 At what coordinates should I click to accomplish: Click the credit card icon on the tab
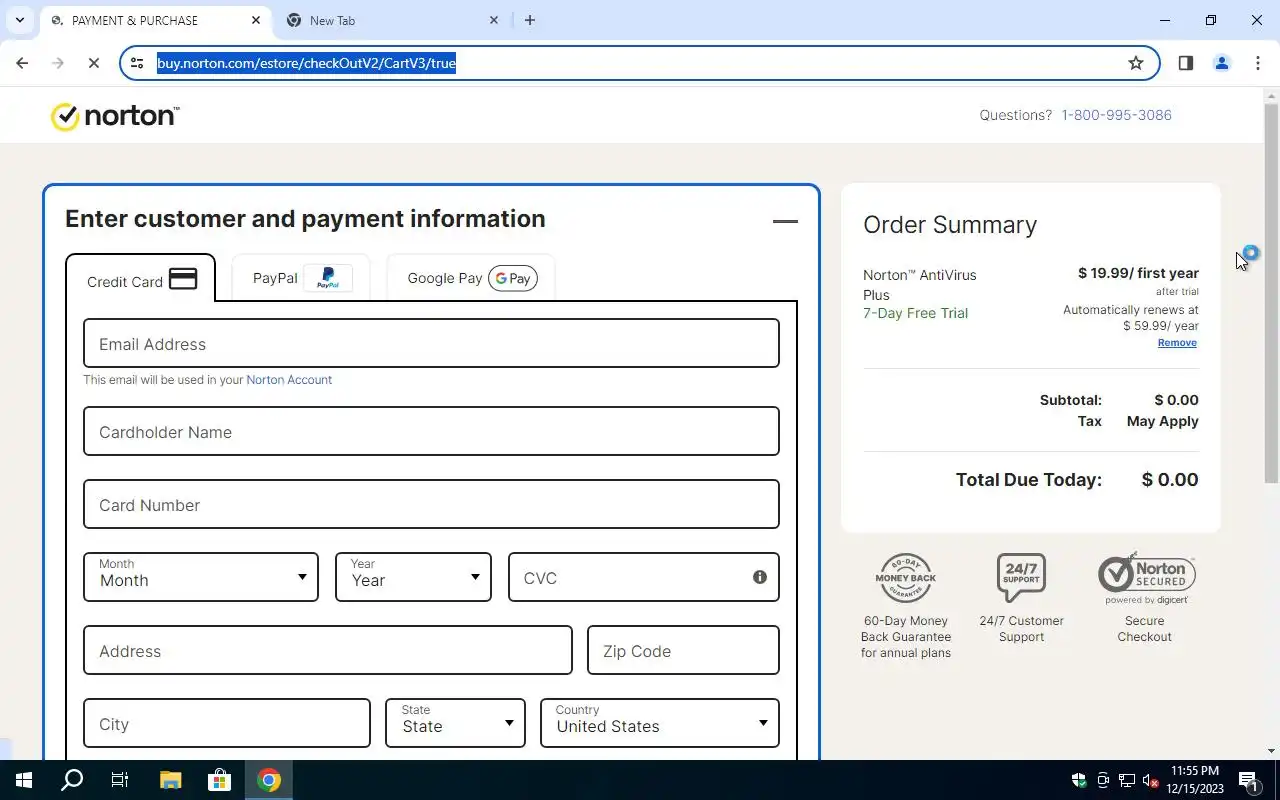(x=183, y=279)
